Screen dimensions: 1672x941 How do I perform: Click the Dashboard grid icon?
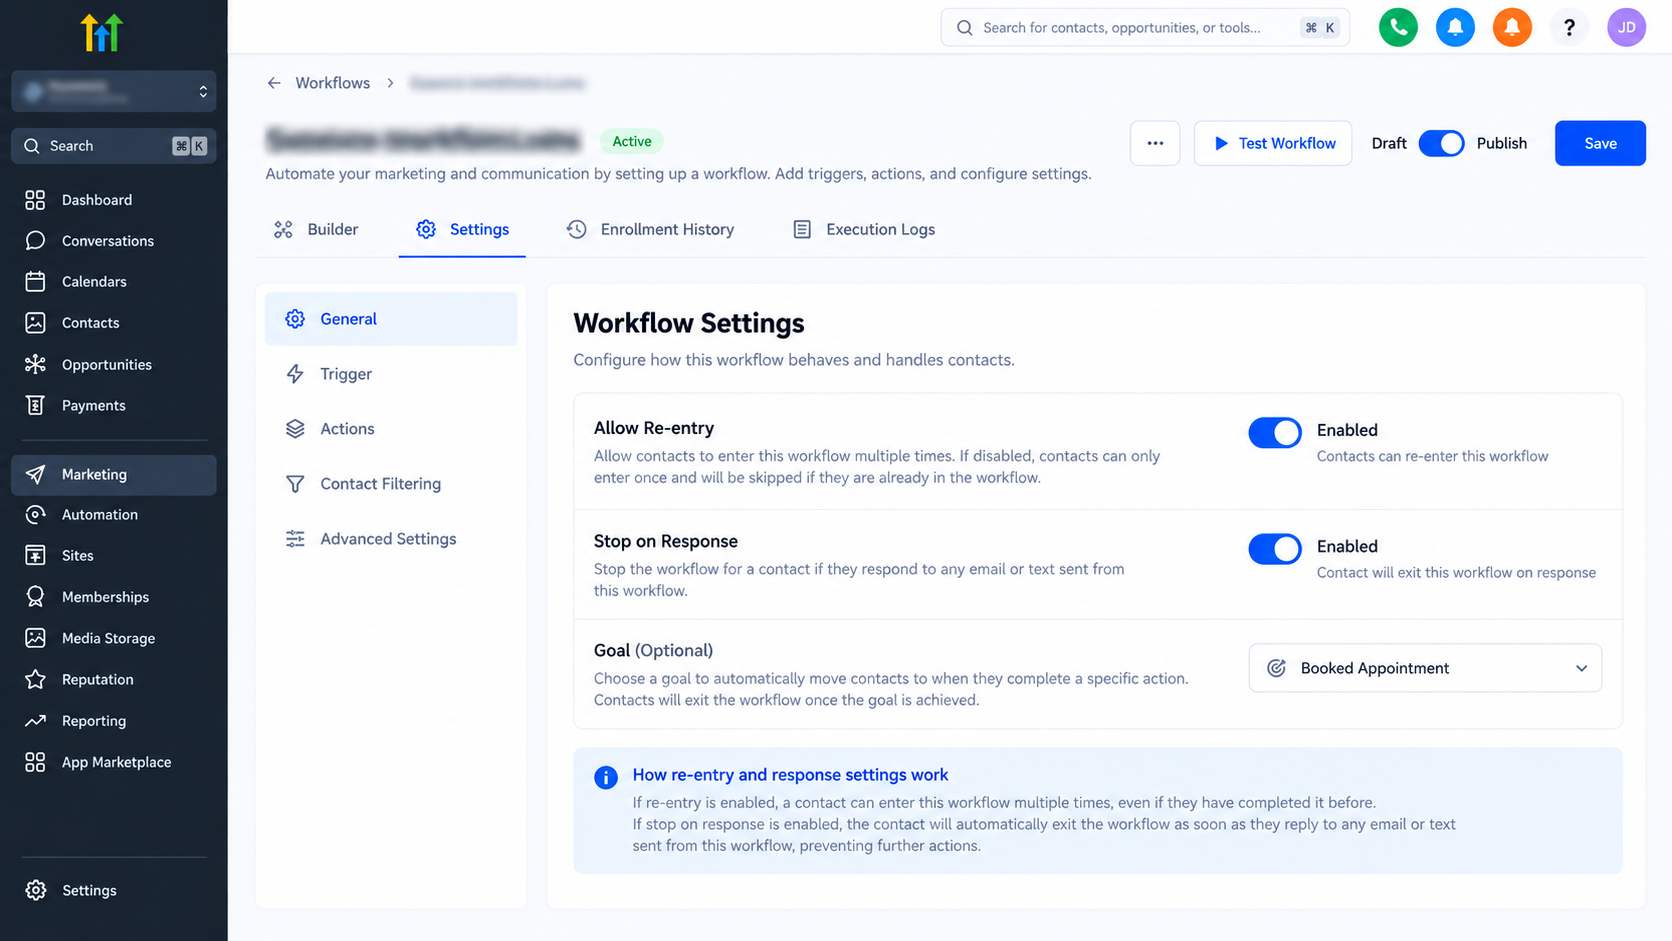(x=35, y=200)
